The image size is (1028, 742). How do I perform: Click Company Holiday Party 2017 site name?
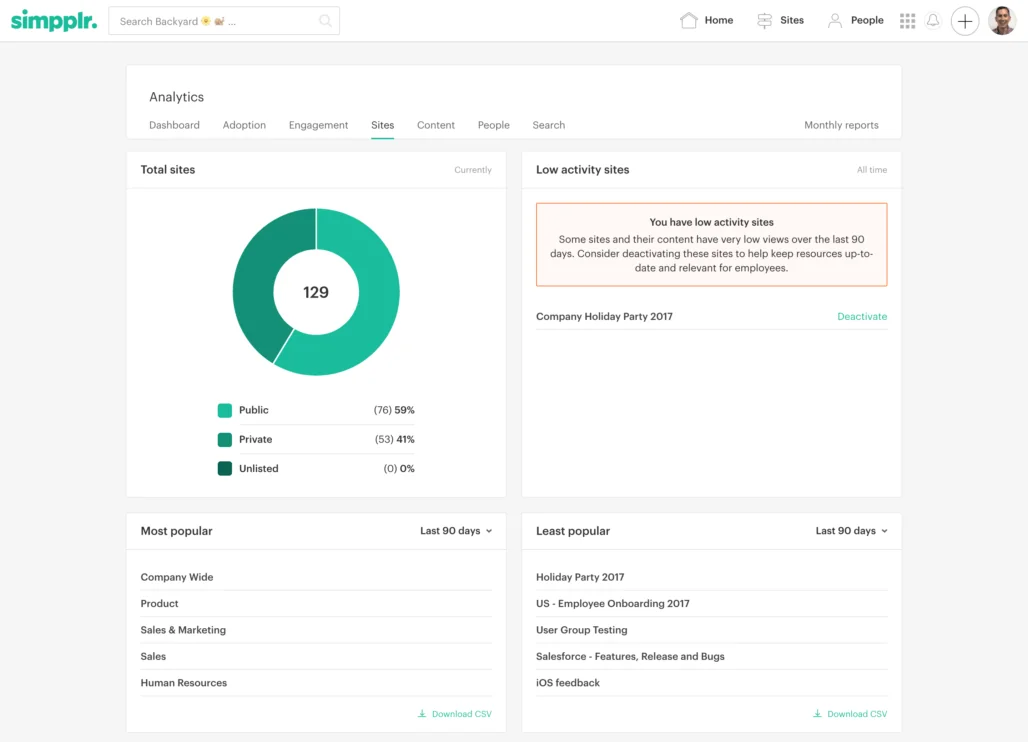(x=604, y=317)
